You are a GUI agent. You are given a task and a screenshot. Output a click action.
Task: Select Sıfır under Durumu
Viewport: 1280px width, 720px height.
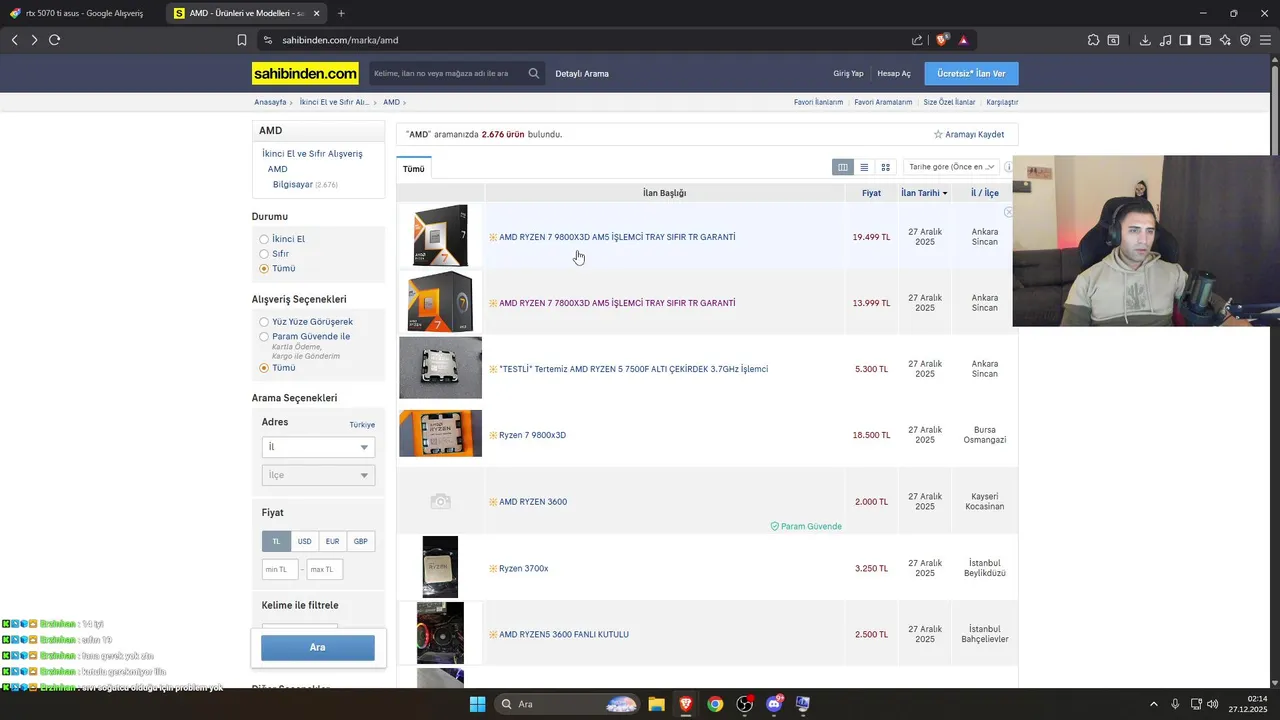click(264, 254)
